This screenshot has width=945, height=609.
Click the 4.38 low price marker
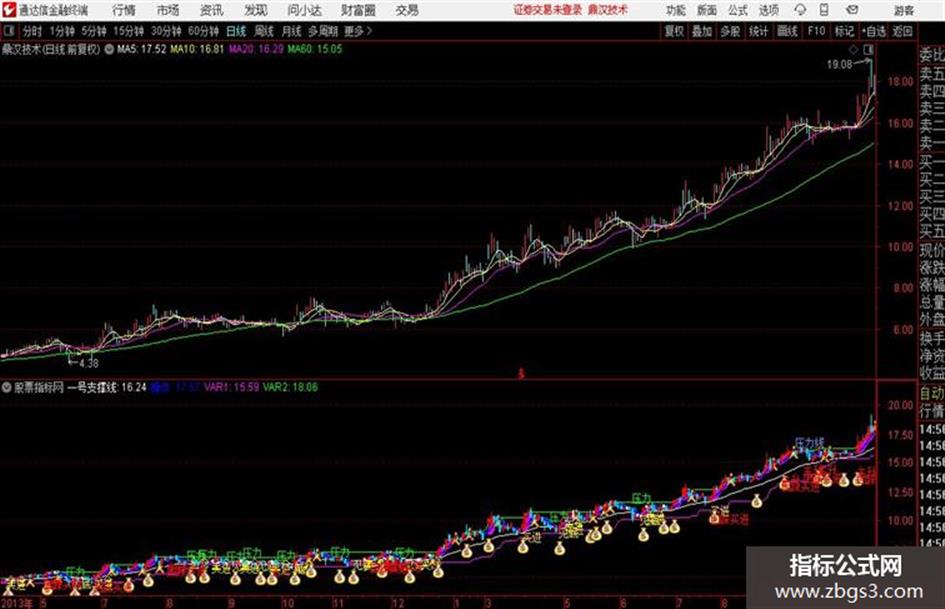click(89, 363)
